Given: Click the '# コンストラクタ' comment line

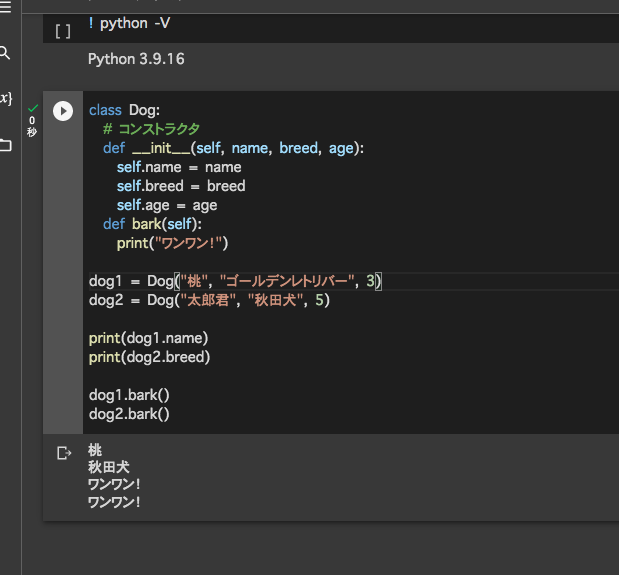Looking at the screenshot, I should coord(151,129).
